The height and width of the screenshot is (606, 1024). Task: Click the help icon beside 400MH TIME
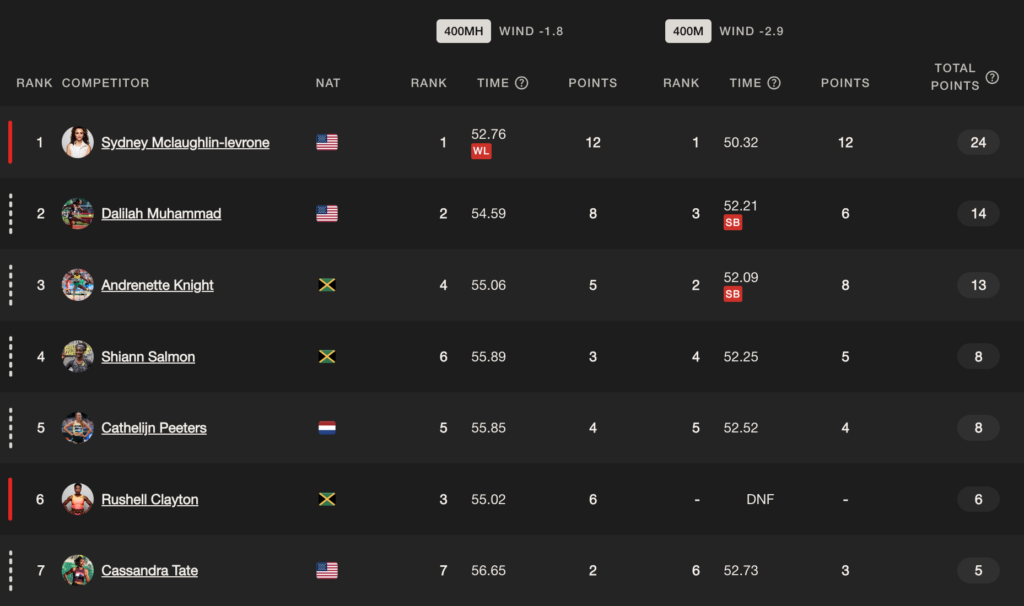pyautogui.click(x=521, y=83)
